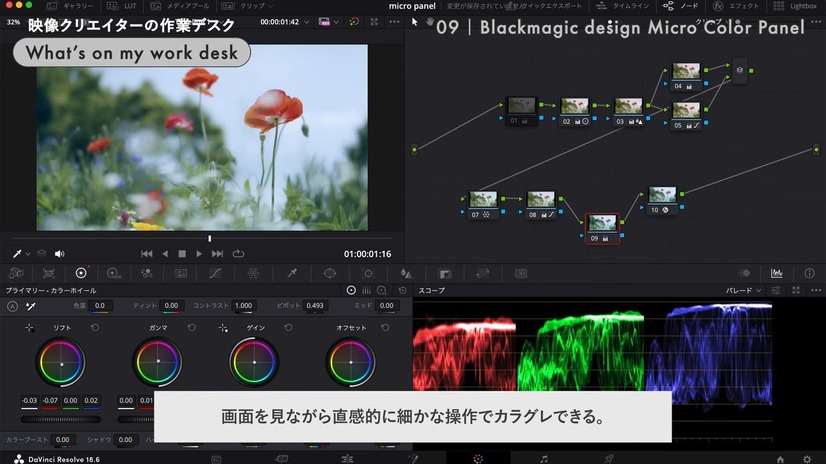
Task: Open the RGB Mixer palette
Action: click(x=147, y=273)
